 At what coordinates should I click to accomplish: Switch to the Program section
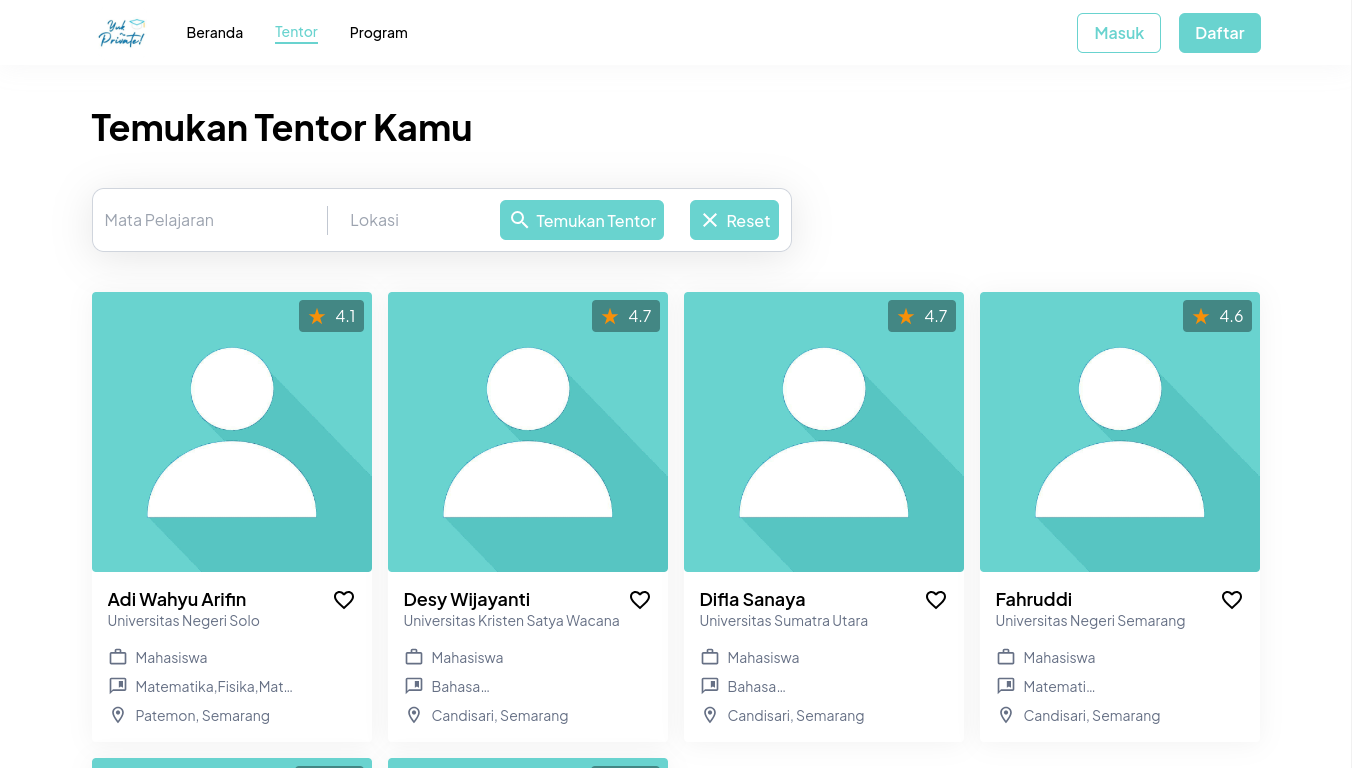pos(378,32)
